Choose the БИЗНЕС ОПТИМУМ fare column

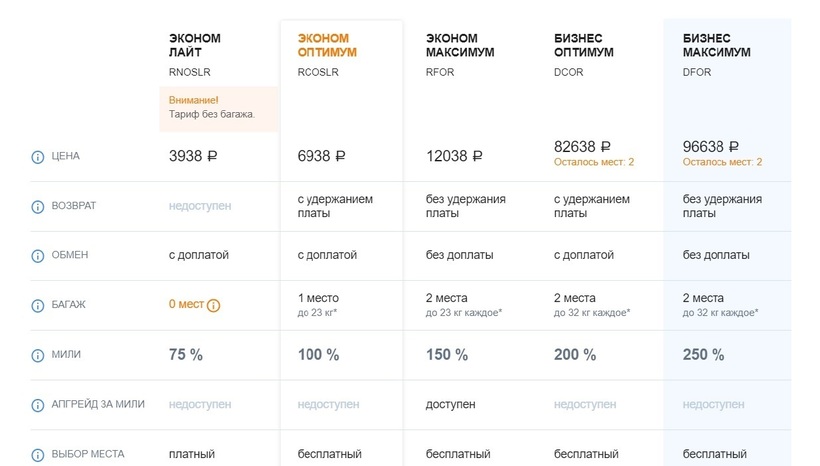point(583,45)
